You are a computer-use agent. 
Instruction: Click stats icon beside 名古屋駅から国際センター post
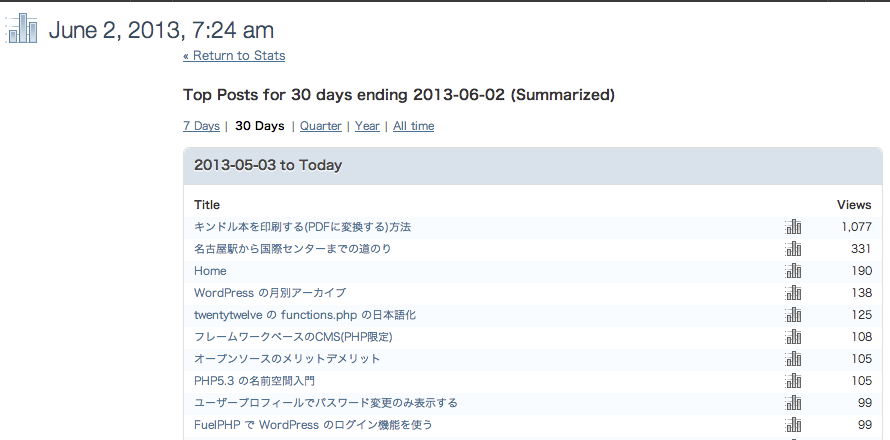pos(793,249)
